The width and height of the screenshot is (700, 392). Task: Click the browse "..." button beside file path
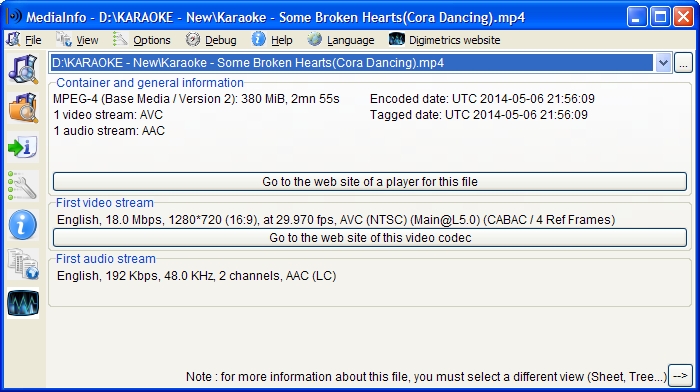click(683, 63)
